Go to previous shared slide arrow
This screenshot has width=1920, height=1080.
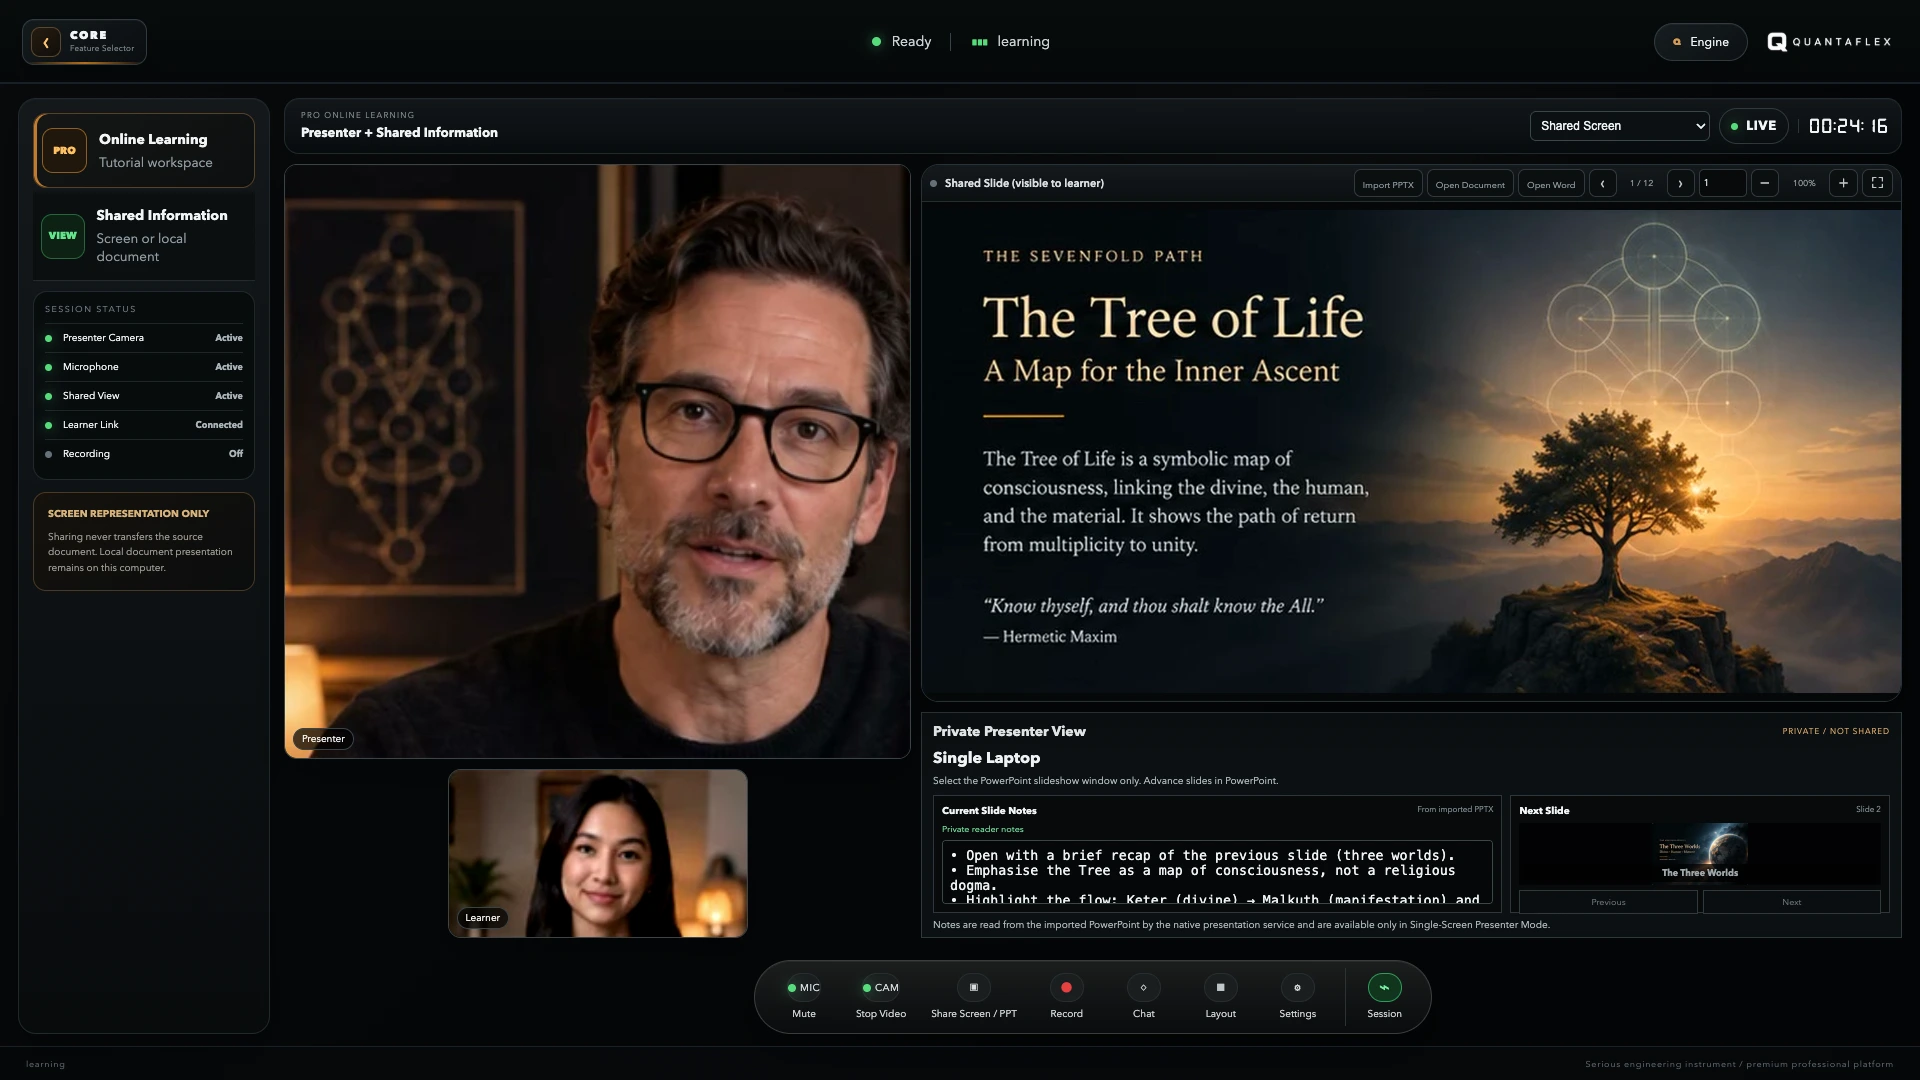[x=1602, y=183]
